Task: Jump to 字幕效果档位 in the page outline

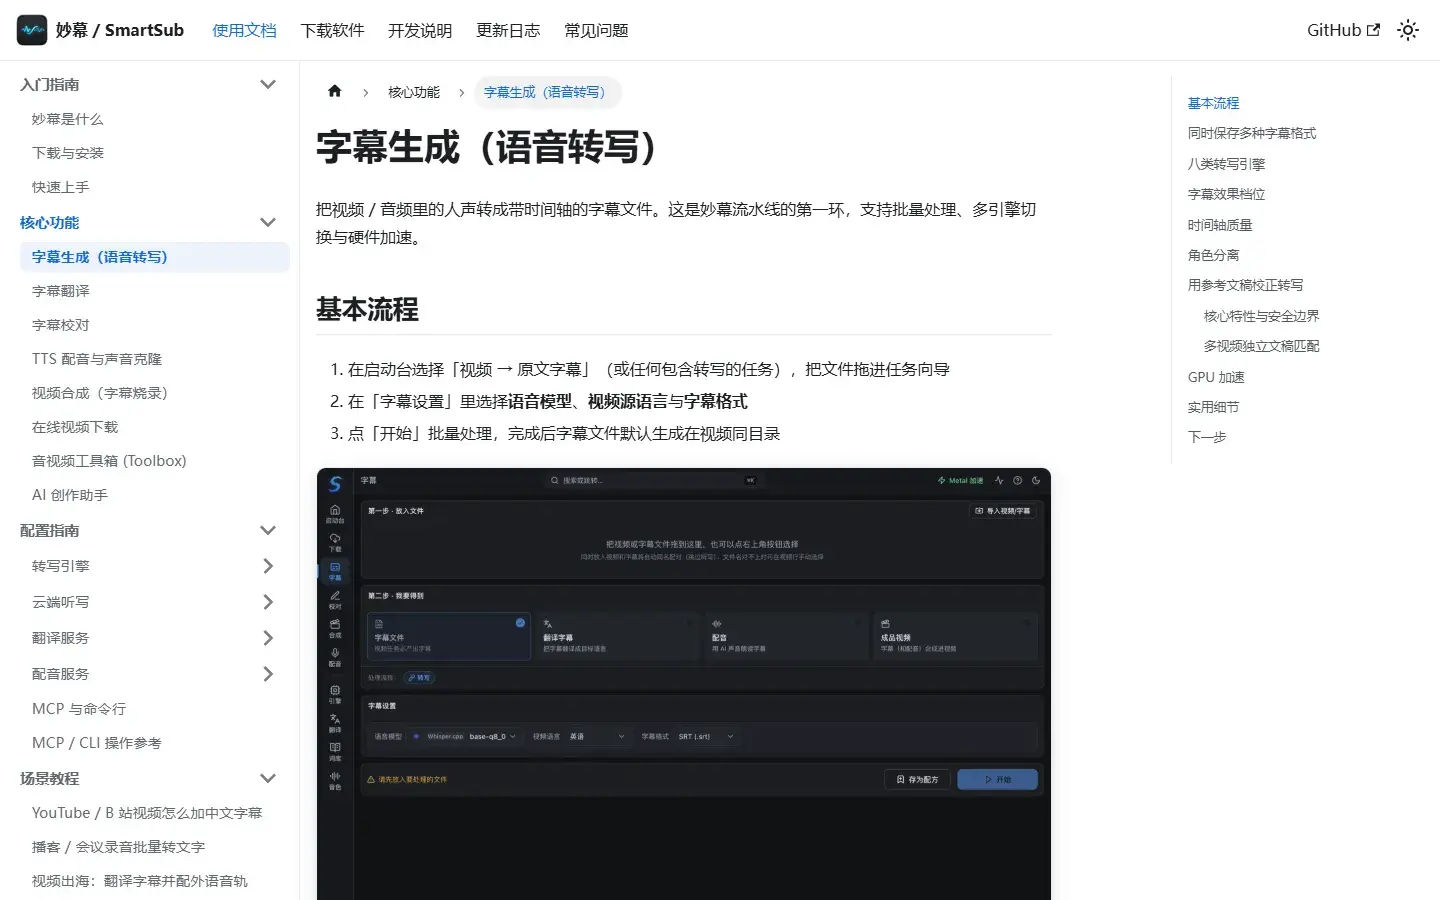Action: [x=1226, y=194]
